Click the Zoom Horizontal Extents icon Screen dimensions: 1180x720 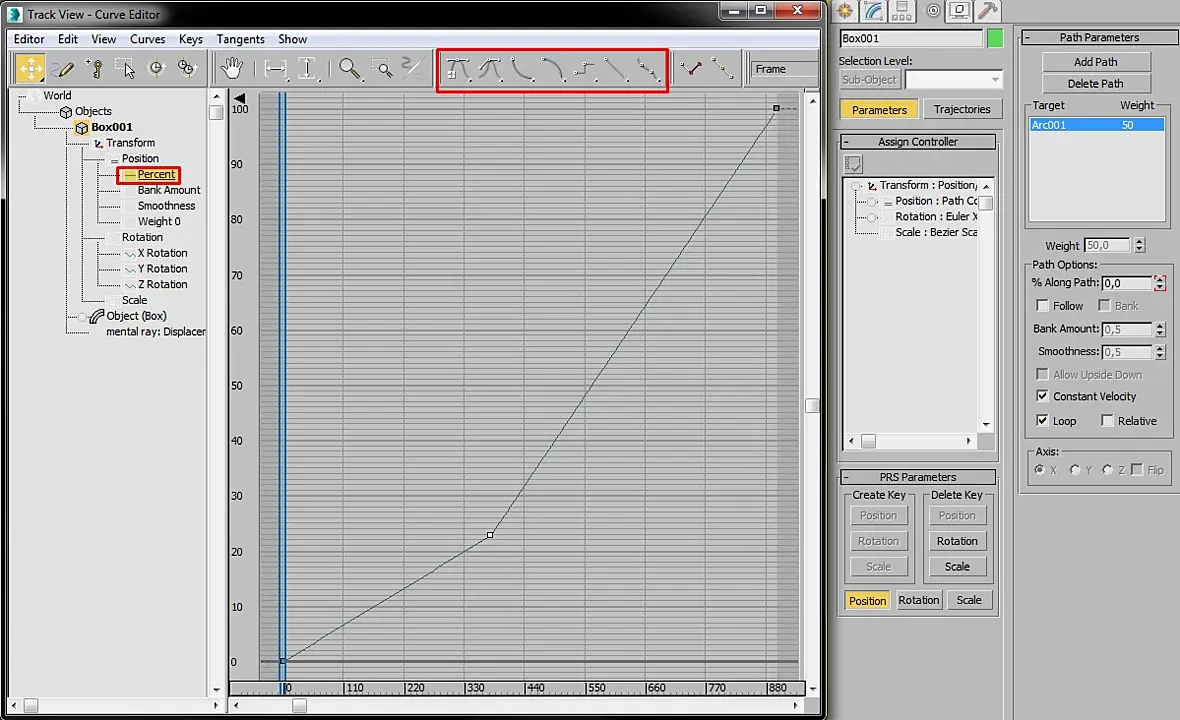[275, 68]
